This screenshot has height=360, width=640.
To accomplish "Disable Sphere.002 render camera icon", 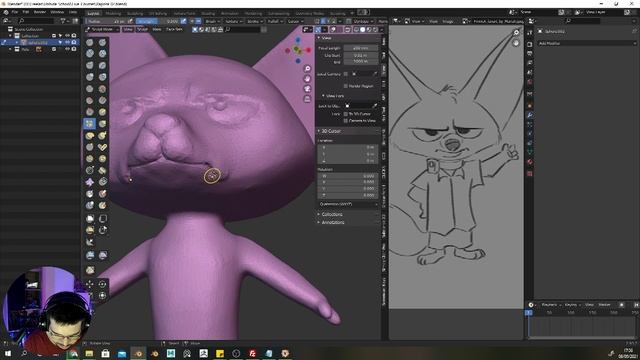I will point(74,42).
